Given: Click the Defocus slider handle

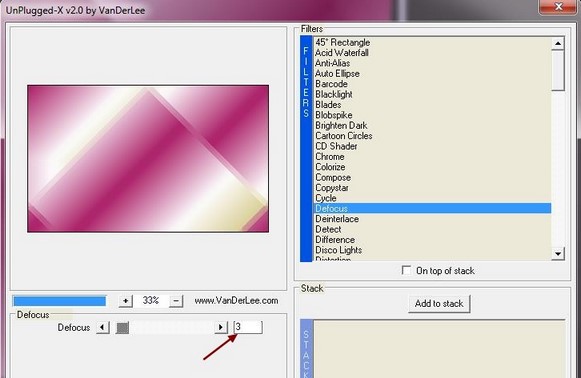Looking at the screenshot, I should click(122, 328).
